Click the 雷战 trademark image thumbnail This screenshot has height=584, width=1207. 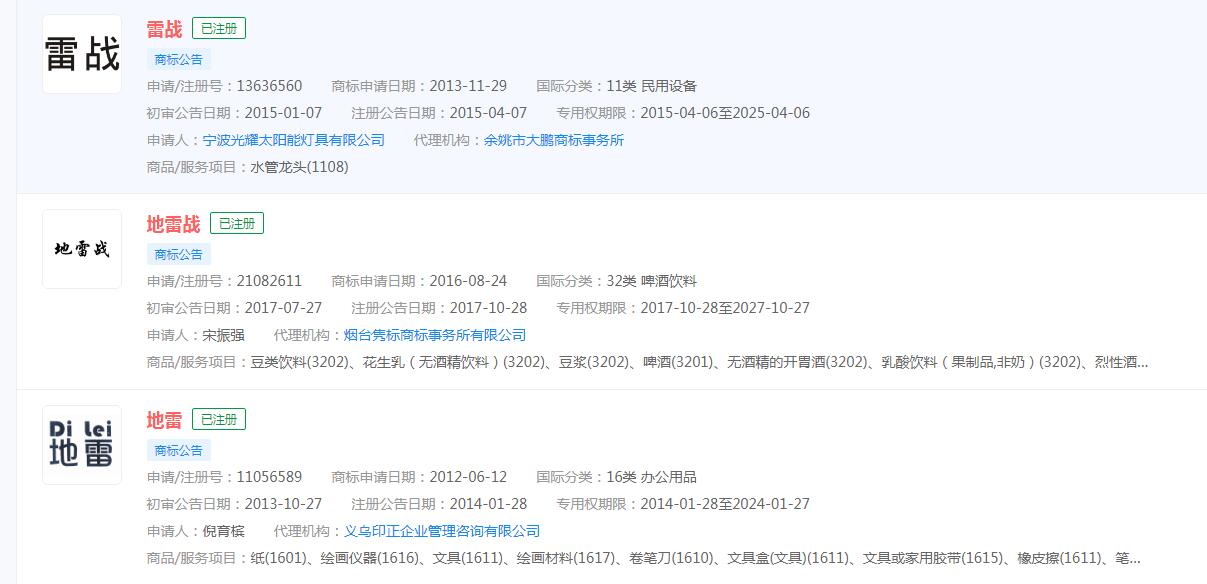(x=81, y=52)
